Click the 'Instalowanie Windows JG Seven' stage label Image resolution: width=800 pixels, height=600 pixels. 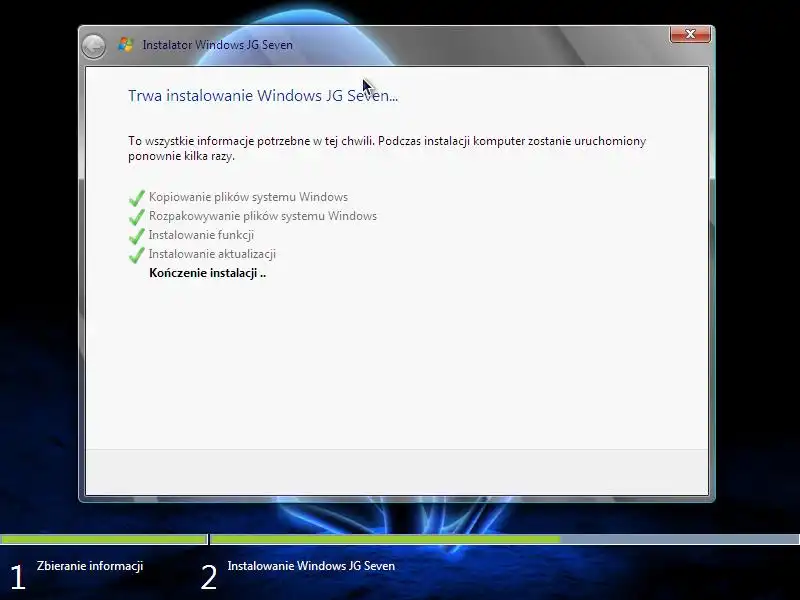[311, 566]
